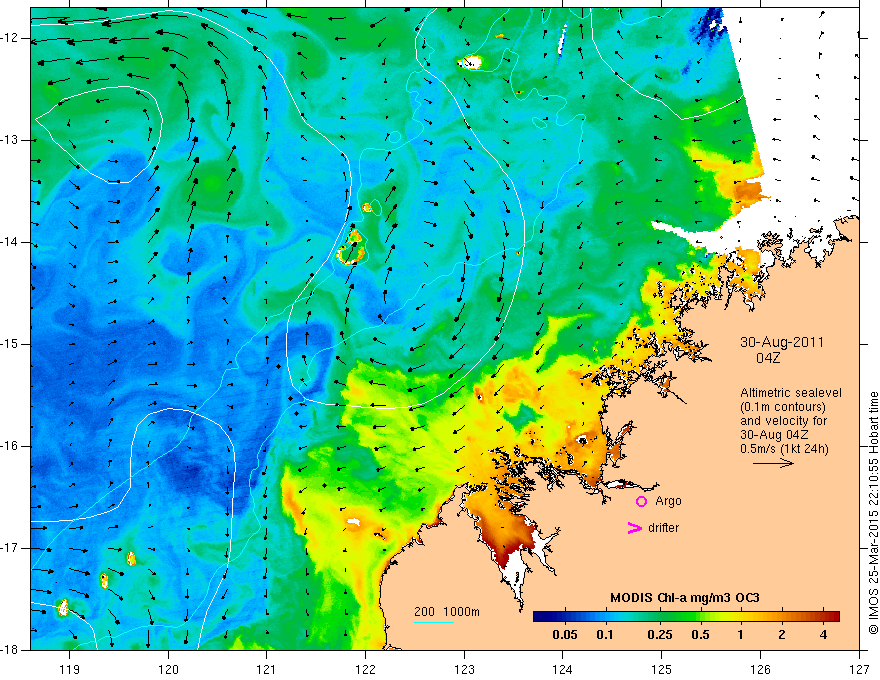Image resolution: width=880 pixels, height=680 pixels.
Task: Click the colorbar tick label '0.05'
Action: click(565, 635)
